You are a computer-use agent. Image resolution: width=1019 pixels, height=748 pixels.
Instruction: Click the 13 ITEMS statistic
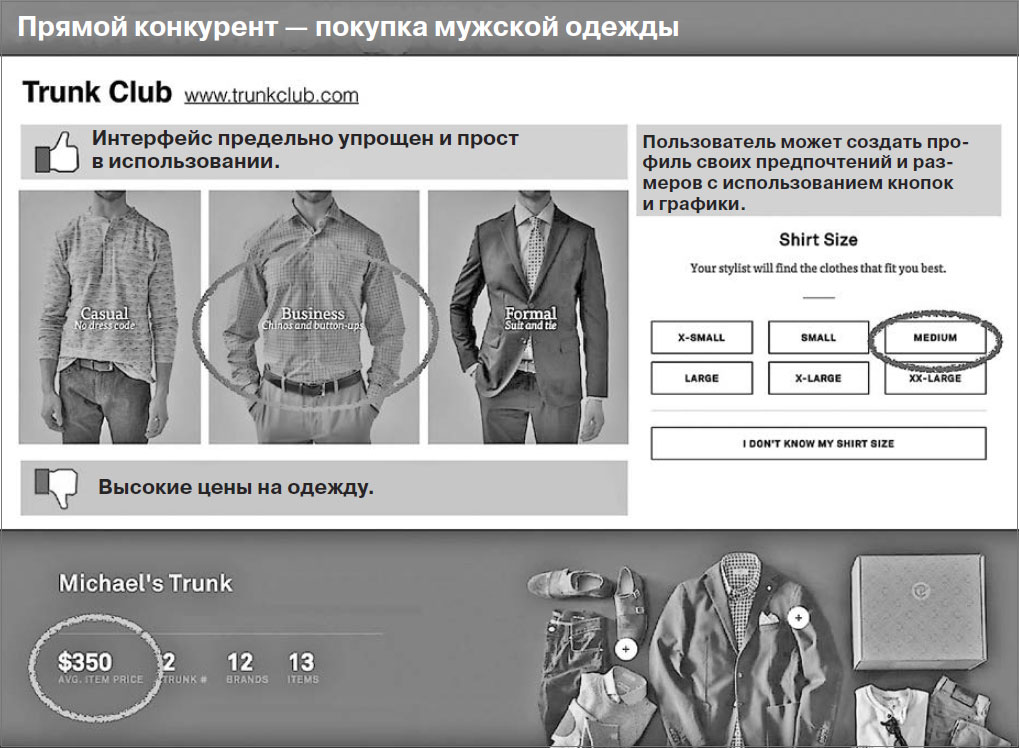(303, 668)
